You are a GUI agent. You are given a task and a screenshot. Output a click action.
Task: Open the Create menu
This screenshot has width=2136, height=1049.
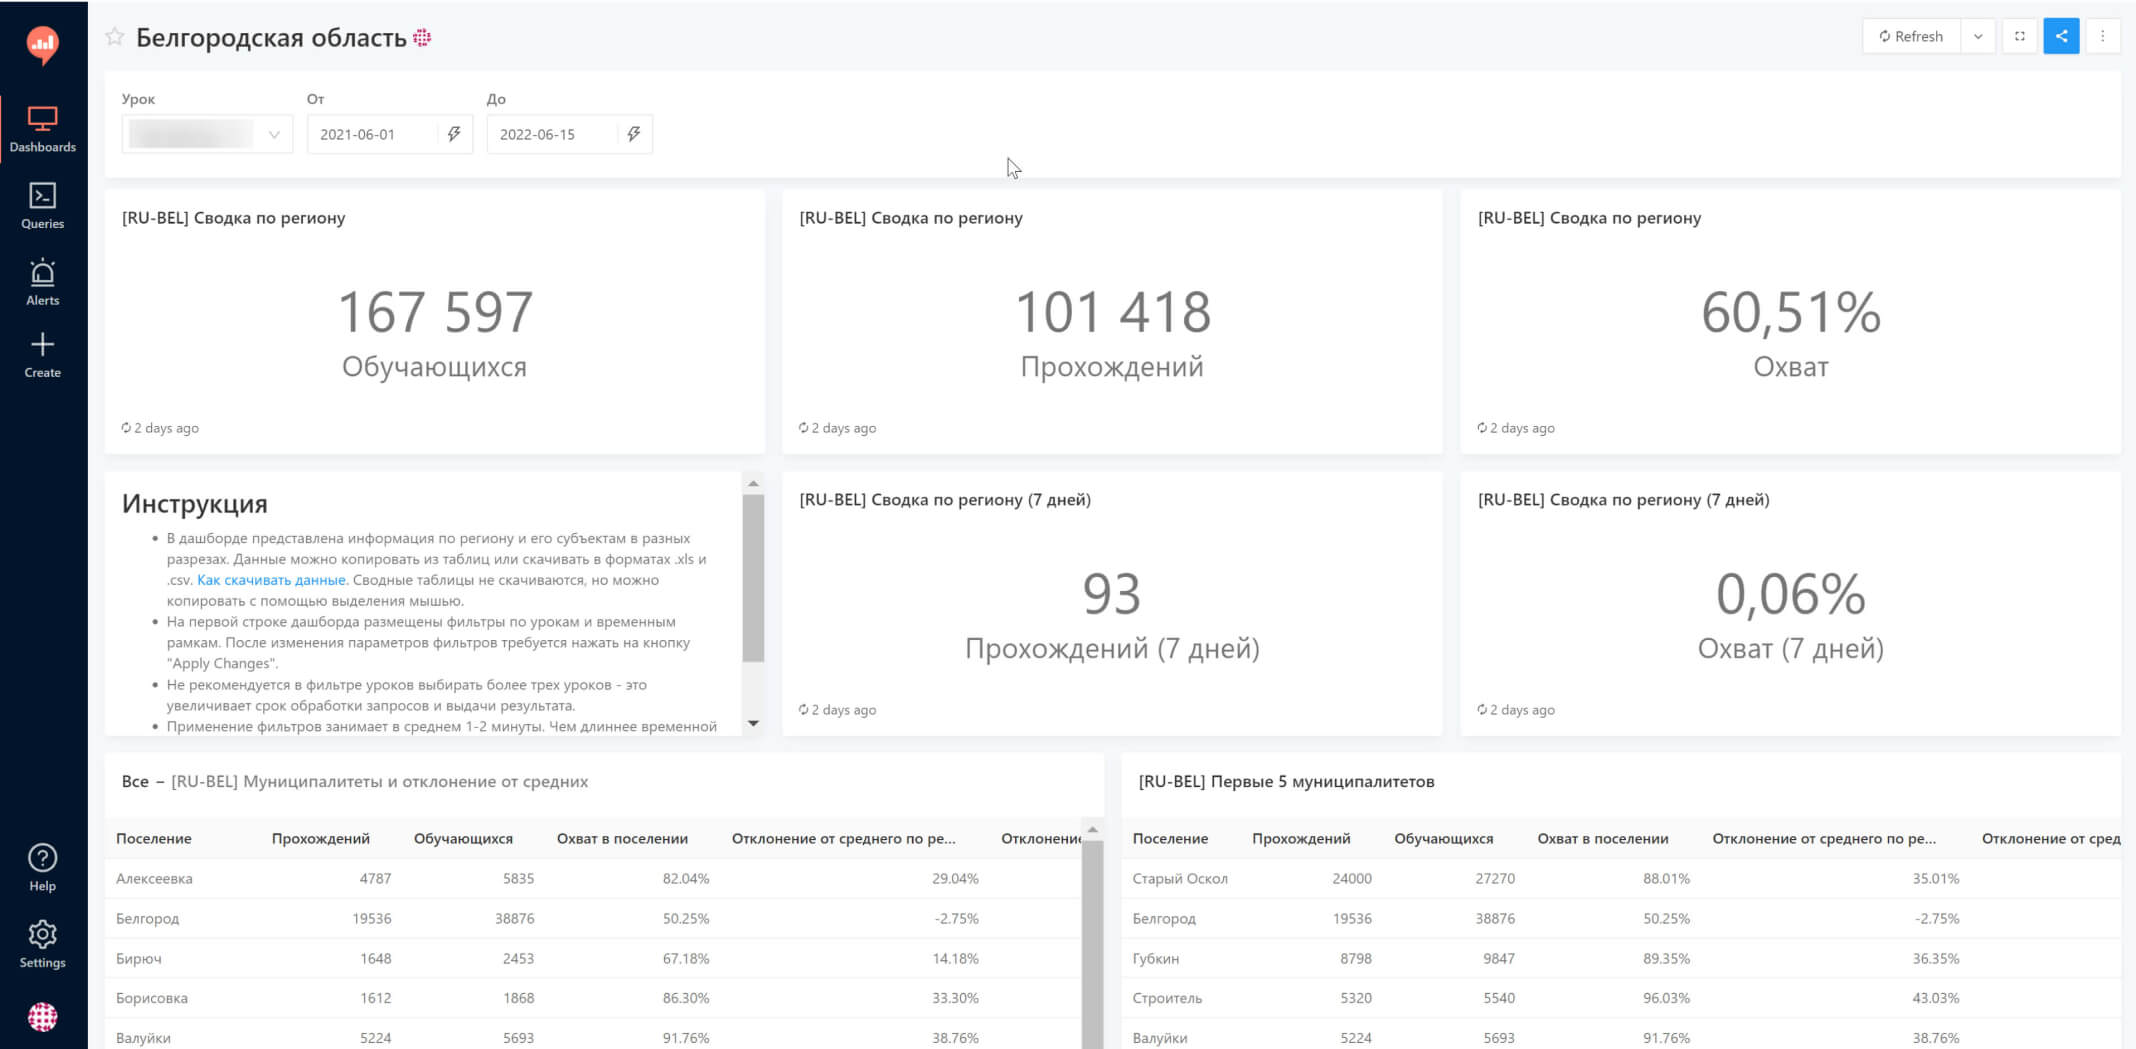click(x=43, y=355)
